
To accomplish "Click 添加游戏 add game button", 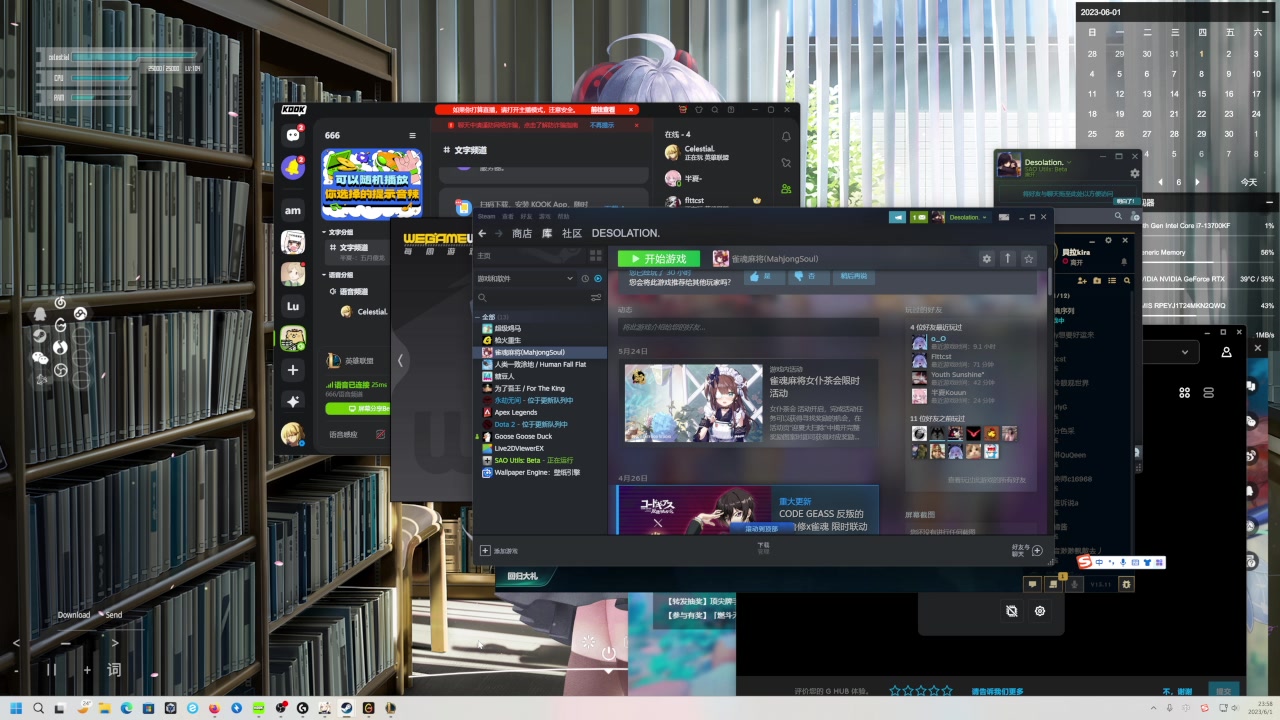I will click(499, 550).
